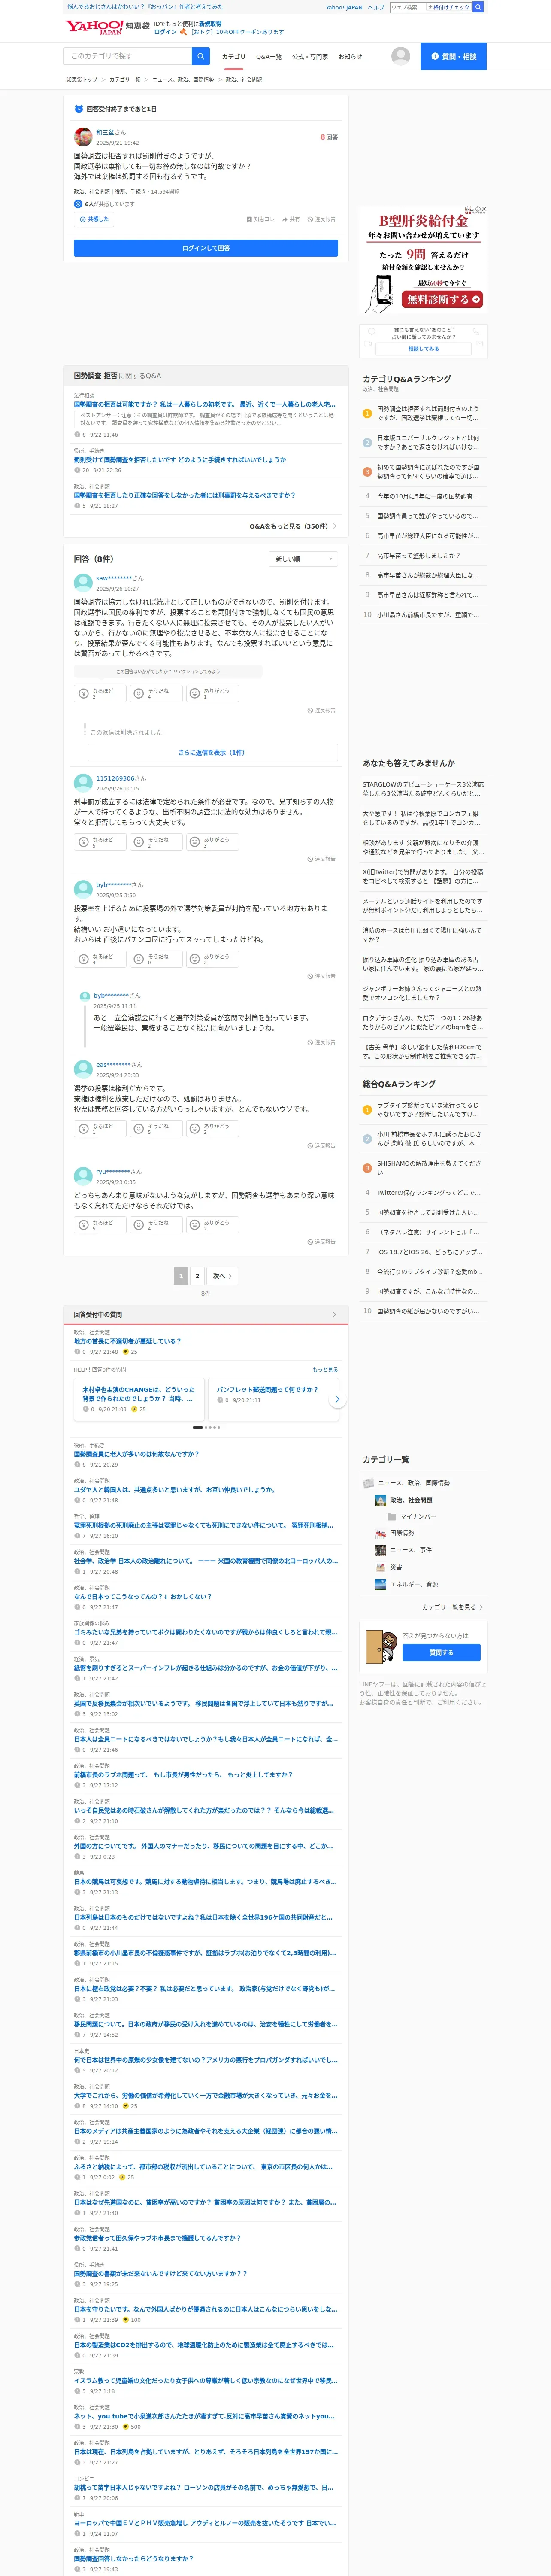Click もっと見る link in HELP section
Viewport: 551px width, 2576px height.
pyautogui.click(x=325, y=1370)
